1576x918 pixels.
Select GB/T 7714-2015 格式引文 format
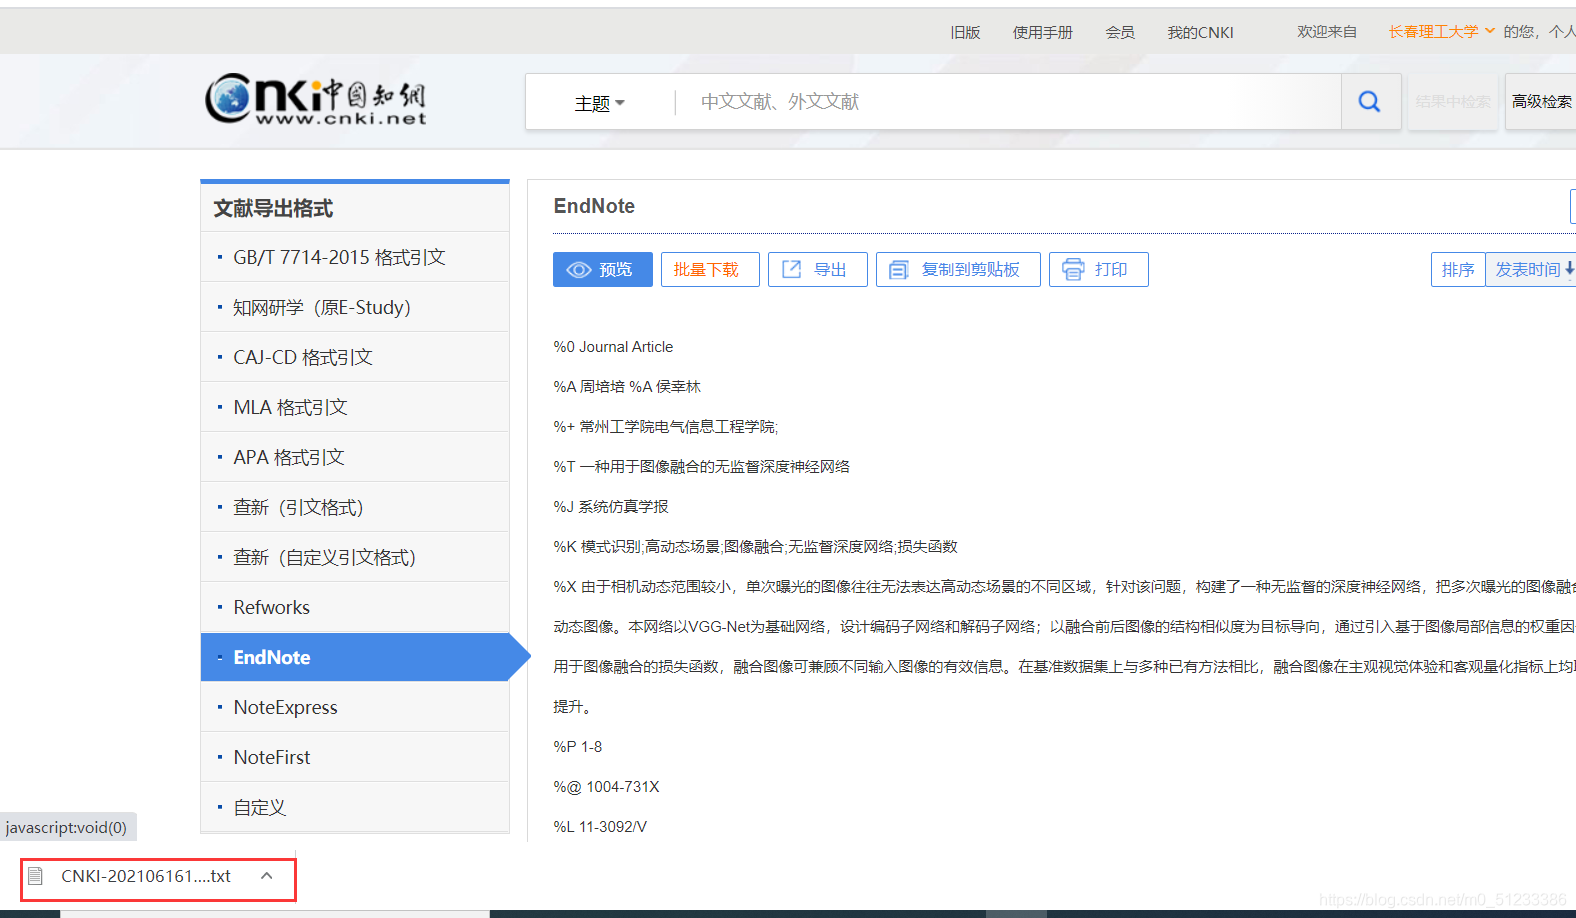355,257
